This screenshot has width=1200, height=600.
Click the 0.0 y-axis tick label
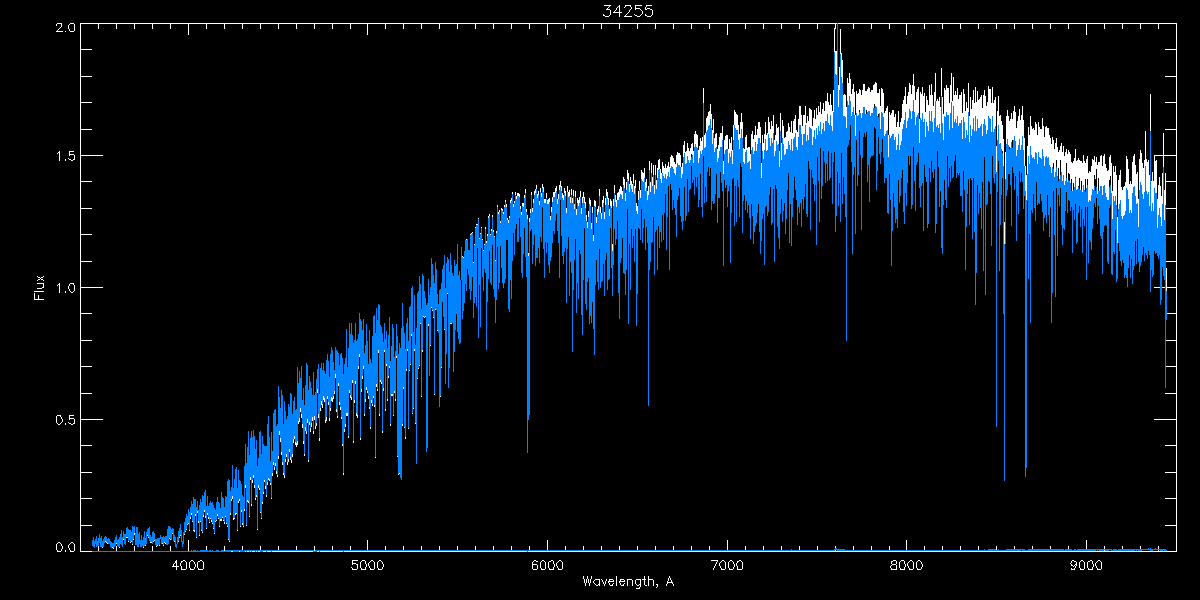66,547
